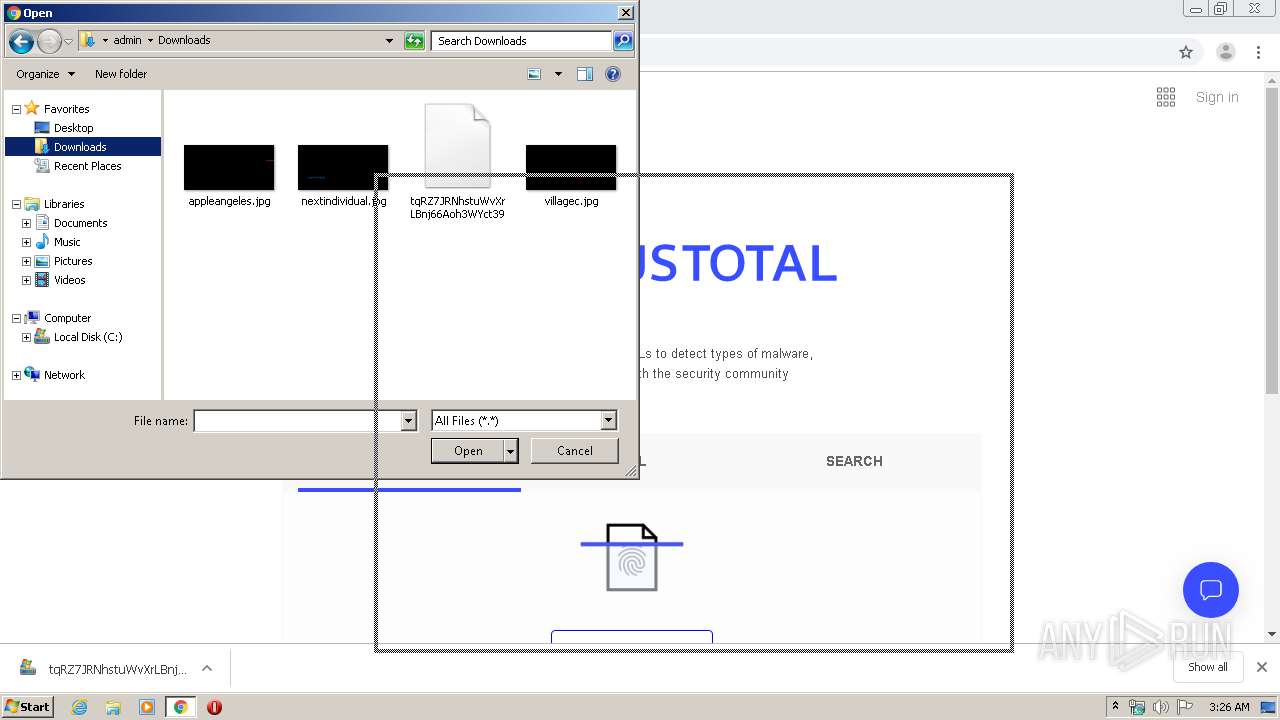The width and height of the screenshot is (1280, 720).
Task: Cancel the Open dialog
Action: tap(575, 451)
